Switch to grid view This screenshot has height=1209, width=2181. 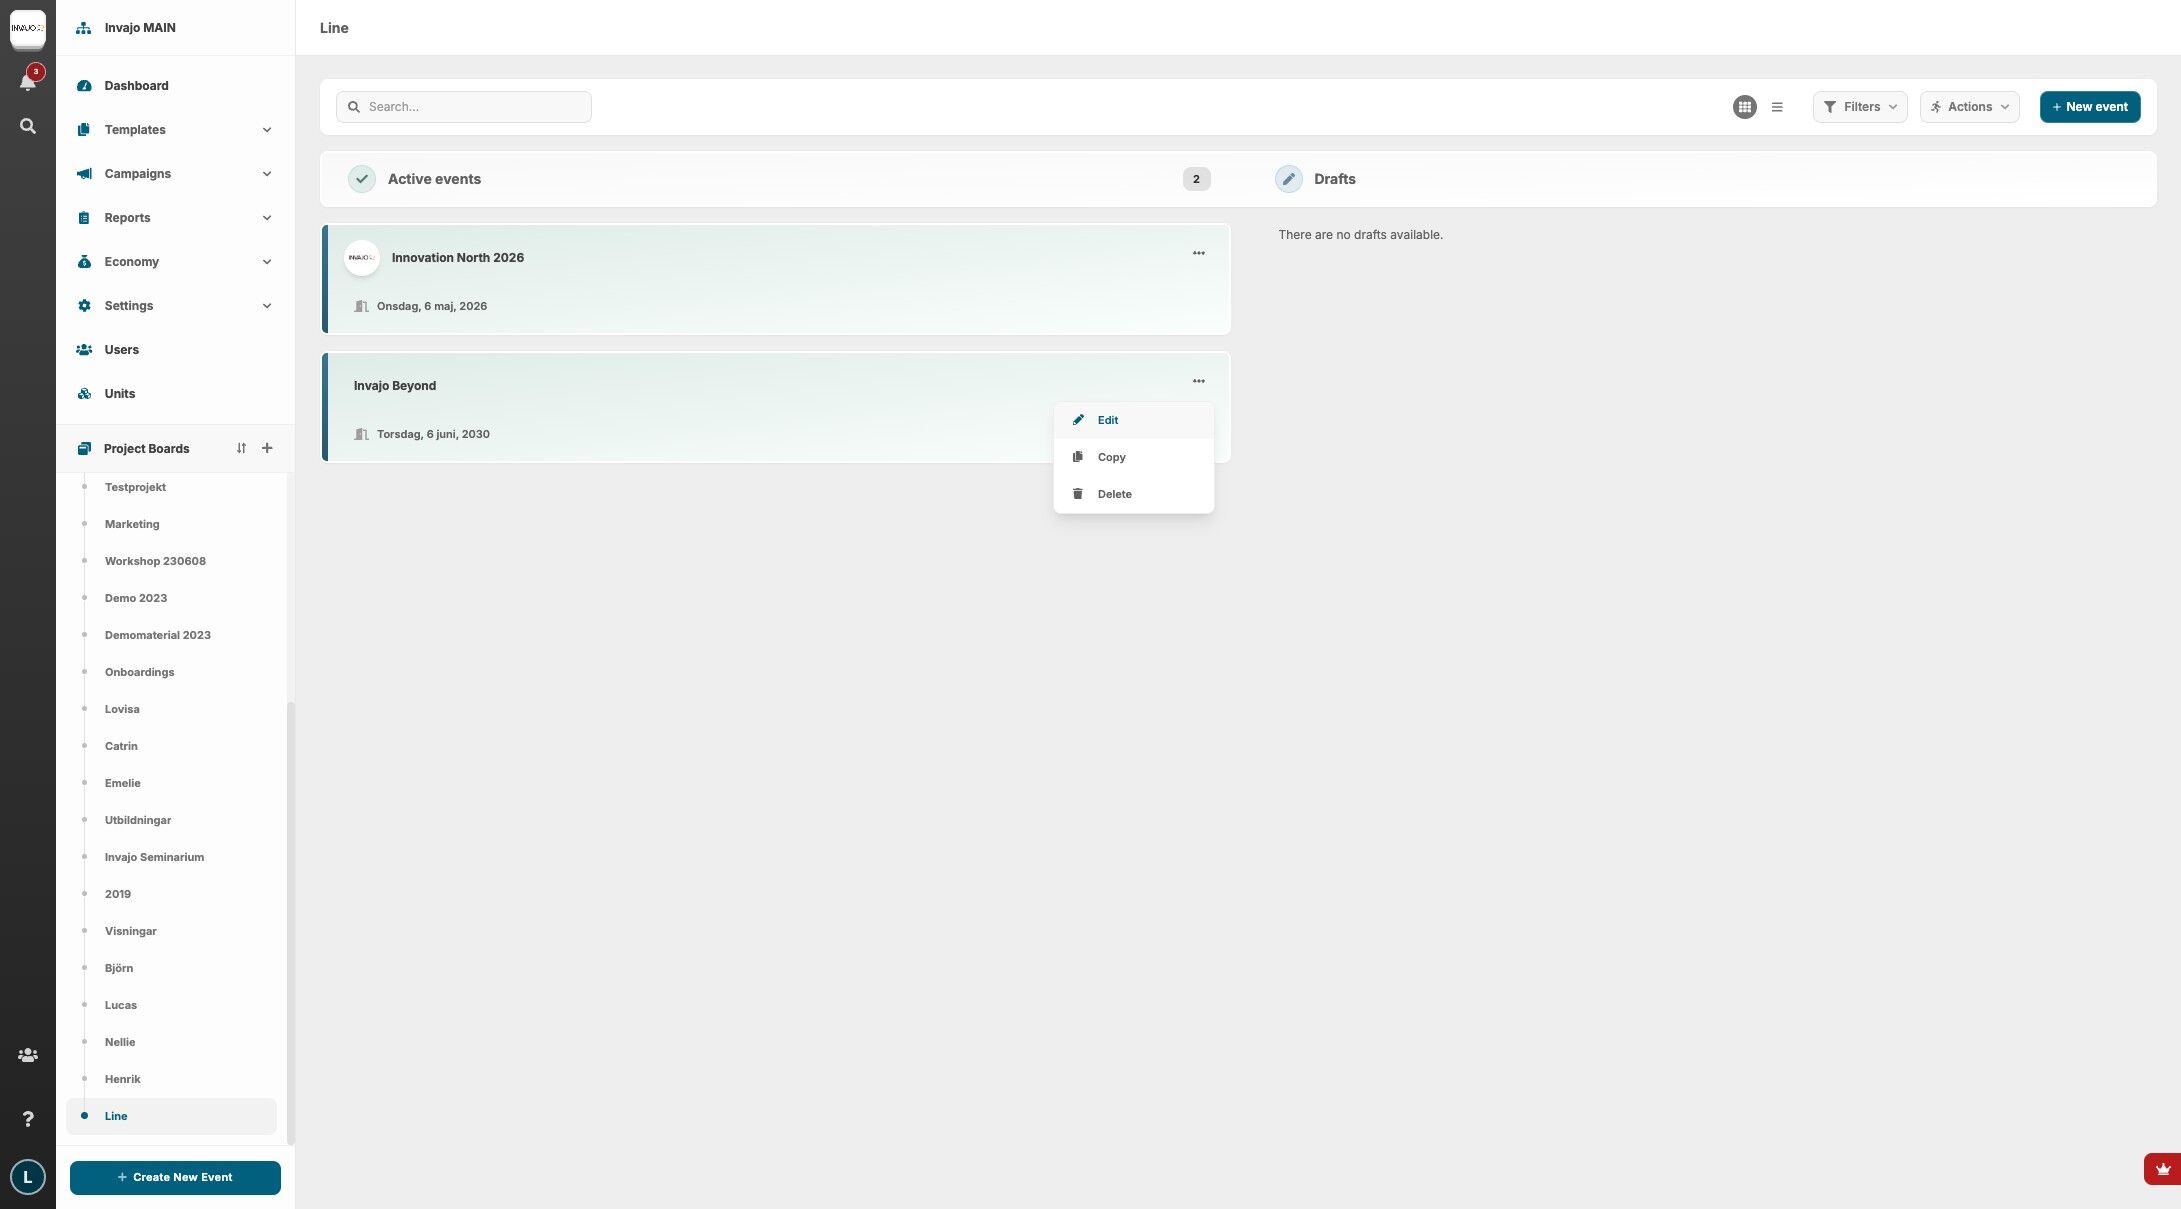click(x=1744, y=107)
